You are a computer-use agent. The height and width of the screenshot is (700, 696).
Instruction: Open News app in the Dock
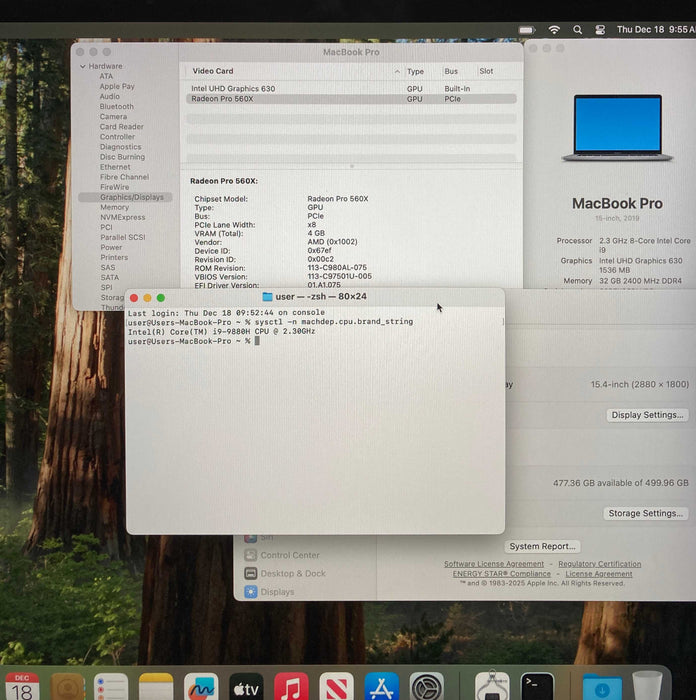[x=337, y=687]
